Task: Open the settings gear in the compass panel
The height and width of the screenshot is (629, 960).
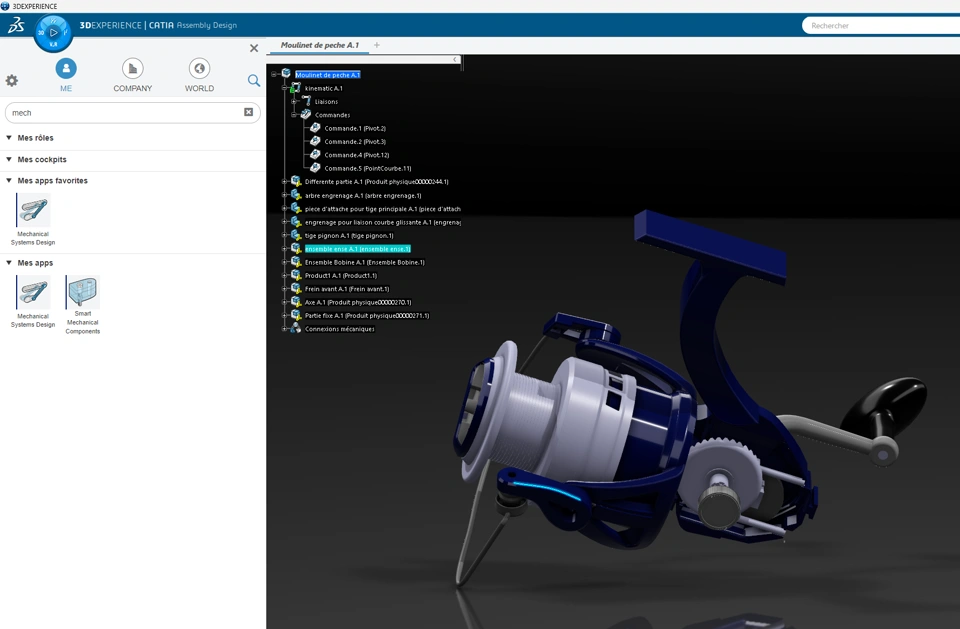Action: [12, 80]
